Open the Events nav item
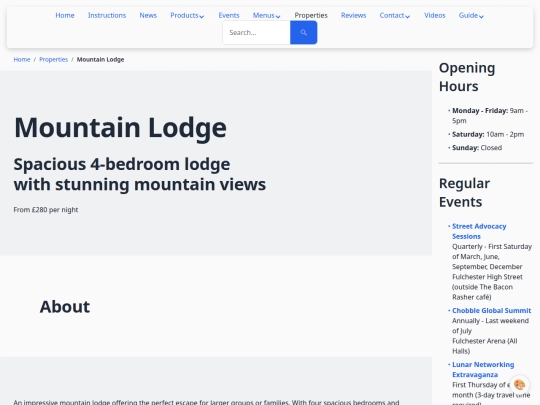540x405 pixels. click(229, 15)
